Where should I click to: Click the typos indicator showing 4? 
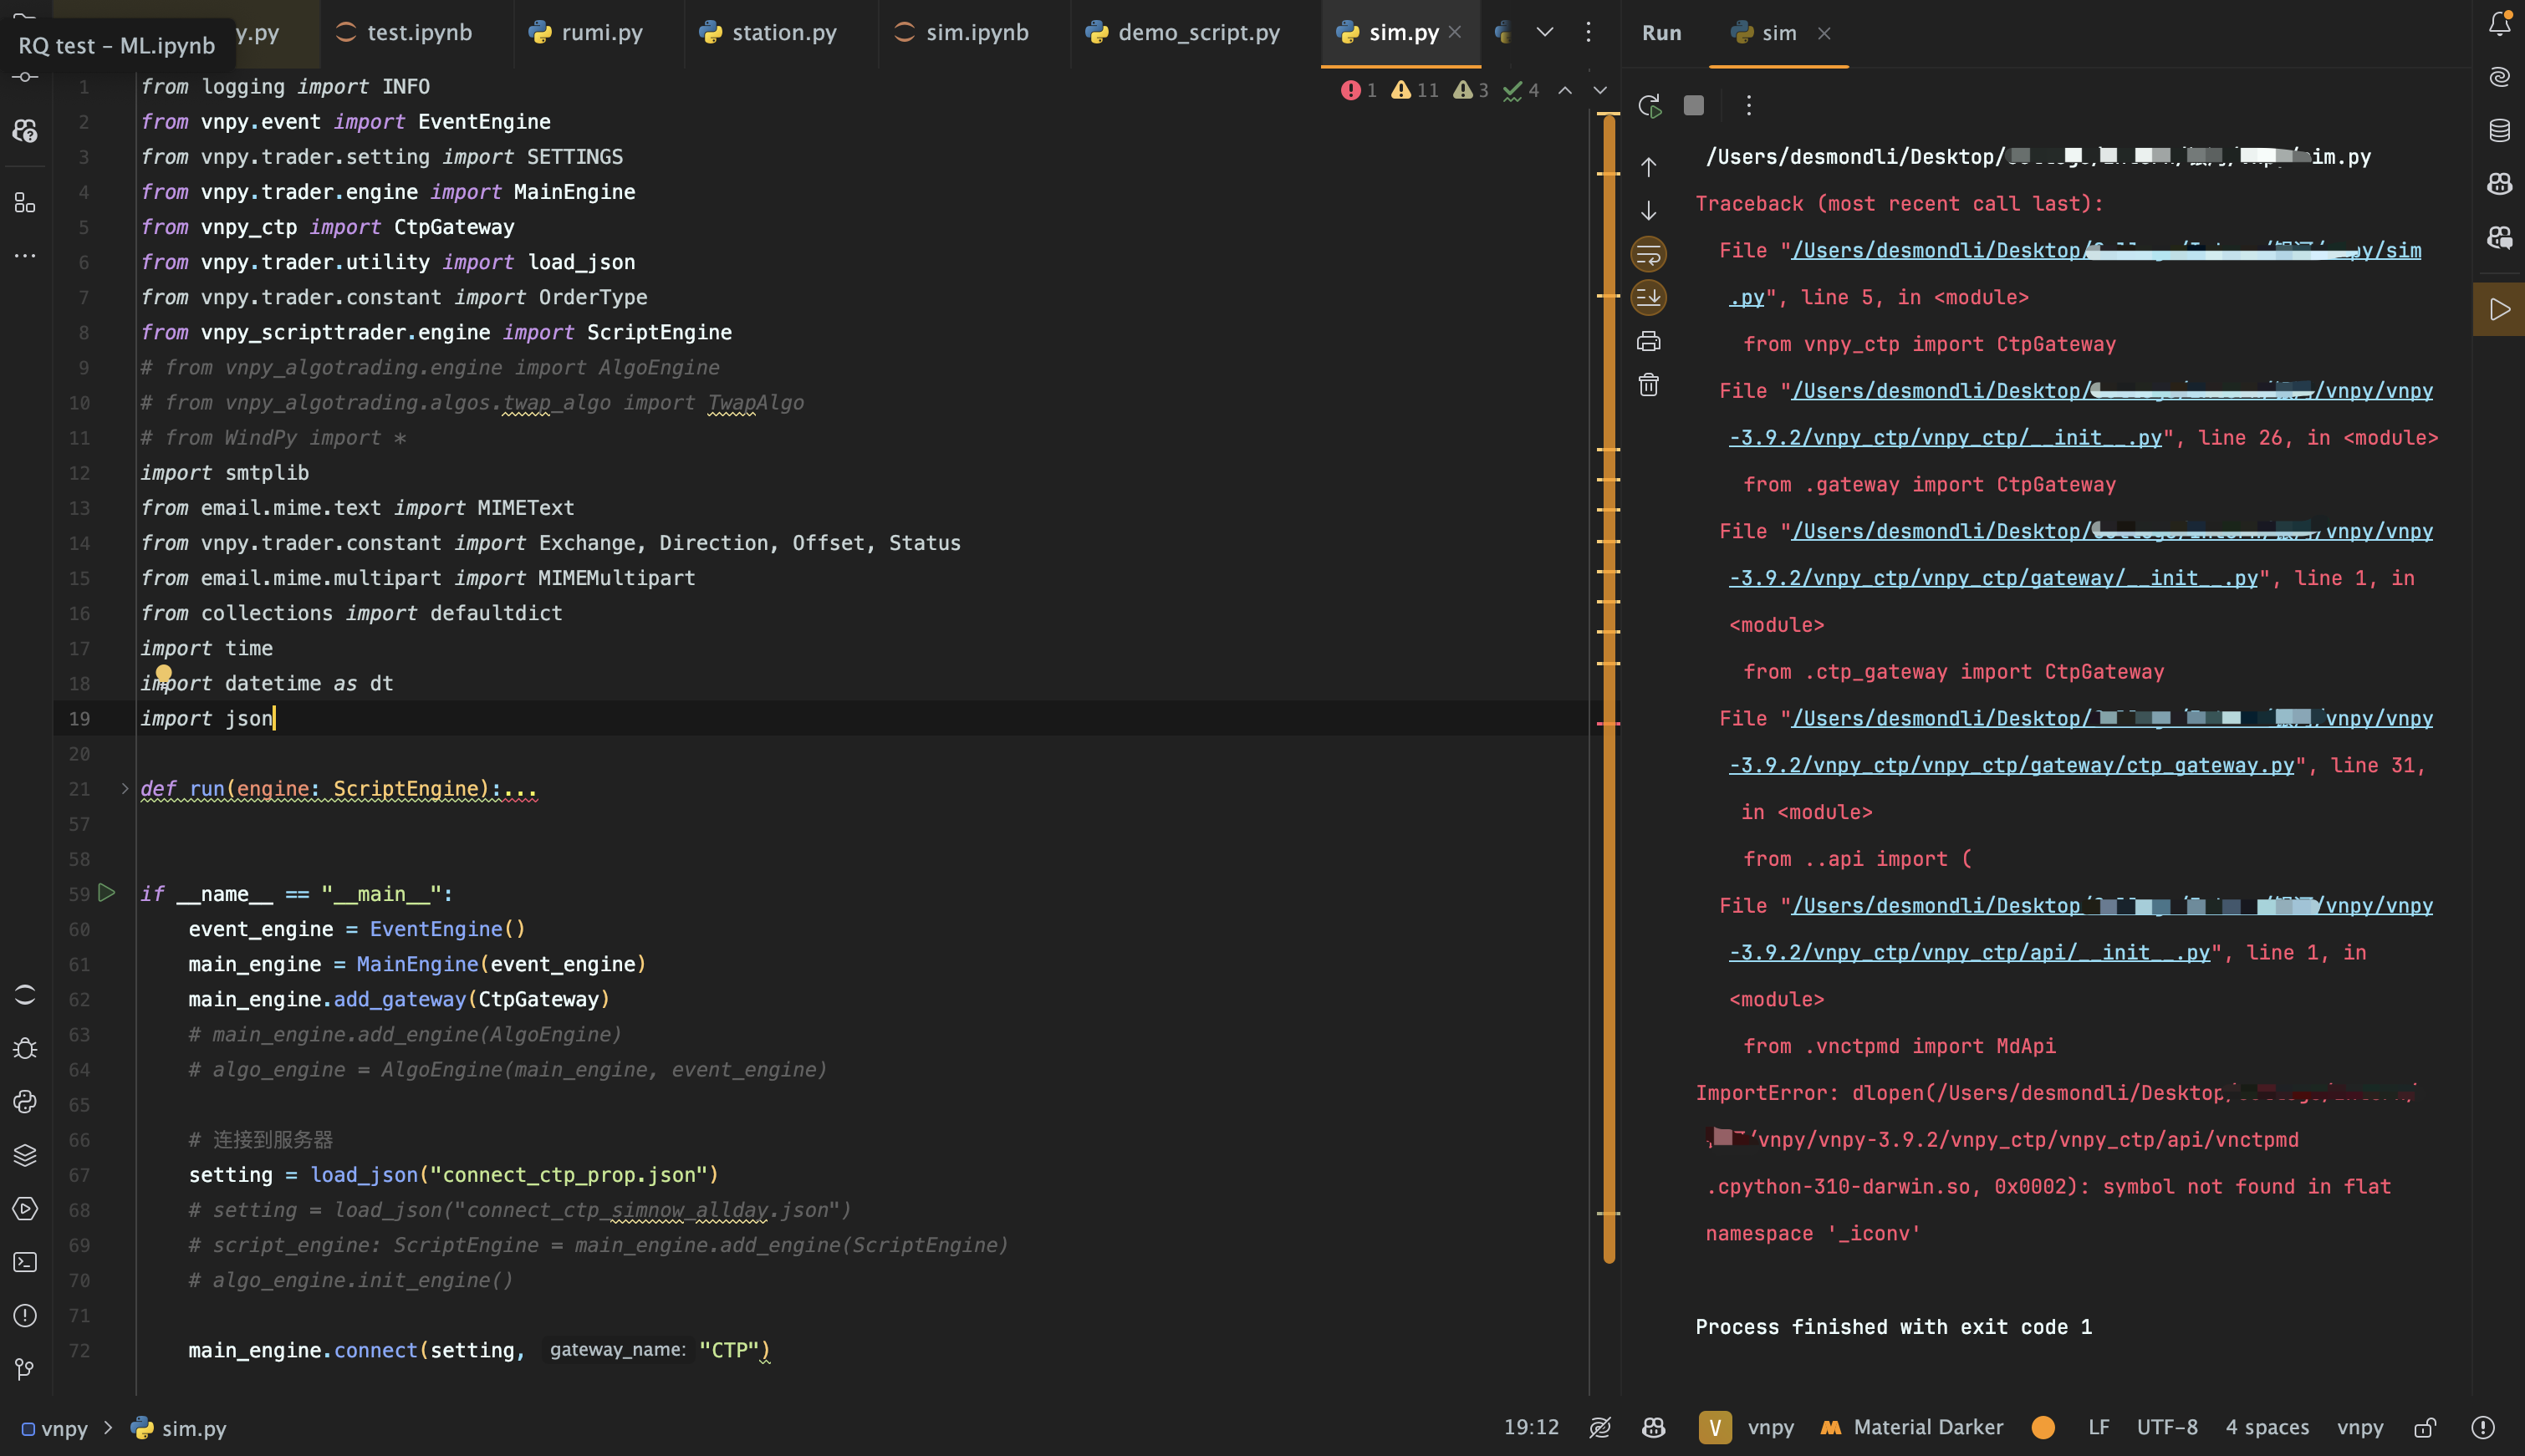coord(1521,90)
